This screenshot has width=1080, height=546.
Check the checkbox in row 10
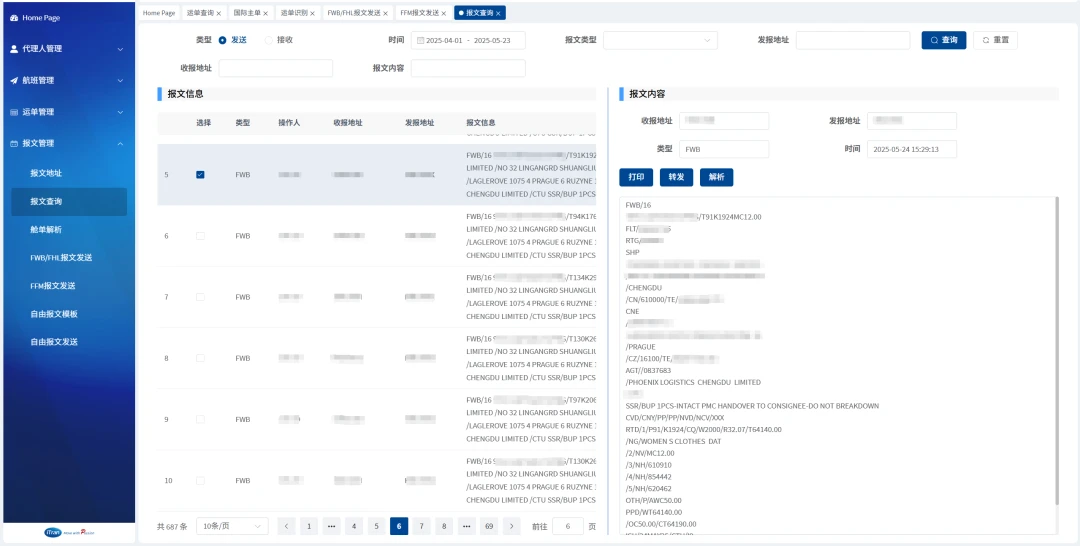200,481
